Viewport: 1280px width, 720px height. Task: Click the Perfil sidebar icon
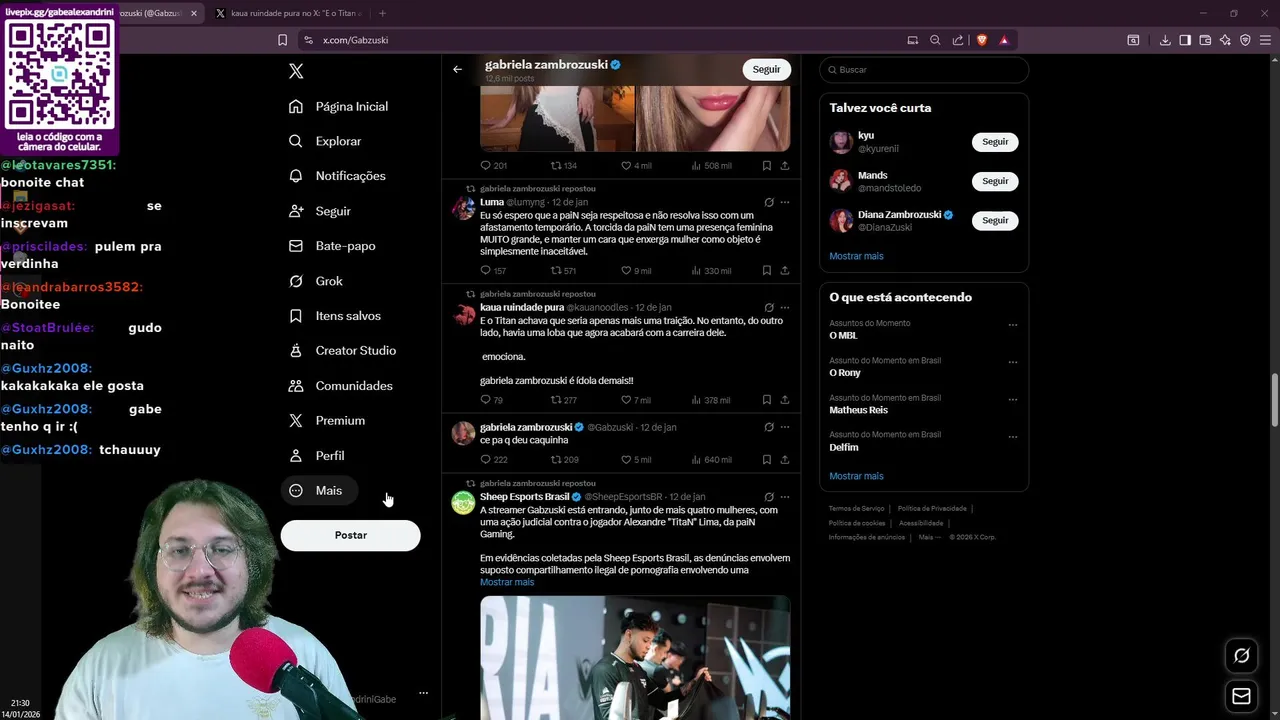[296, 456]
